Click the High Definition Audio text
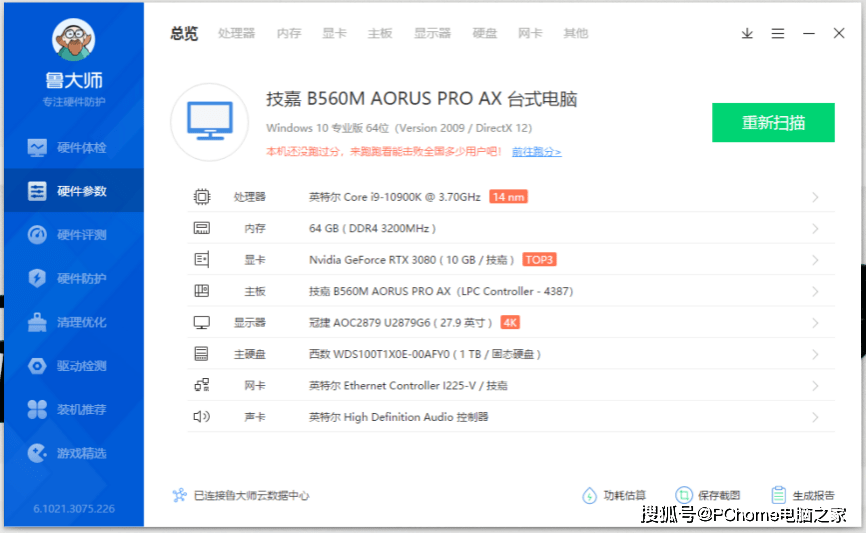This screenshot has height=533, width=866. [398, 417]
